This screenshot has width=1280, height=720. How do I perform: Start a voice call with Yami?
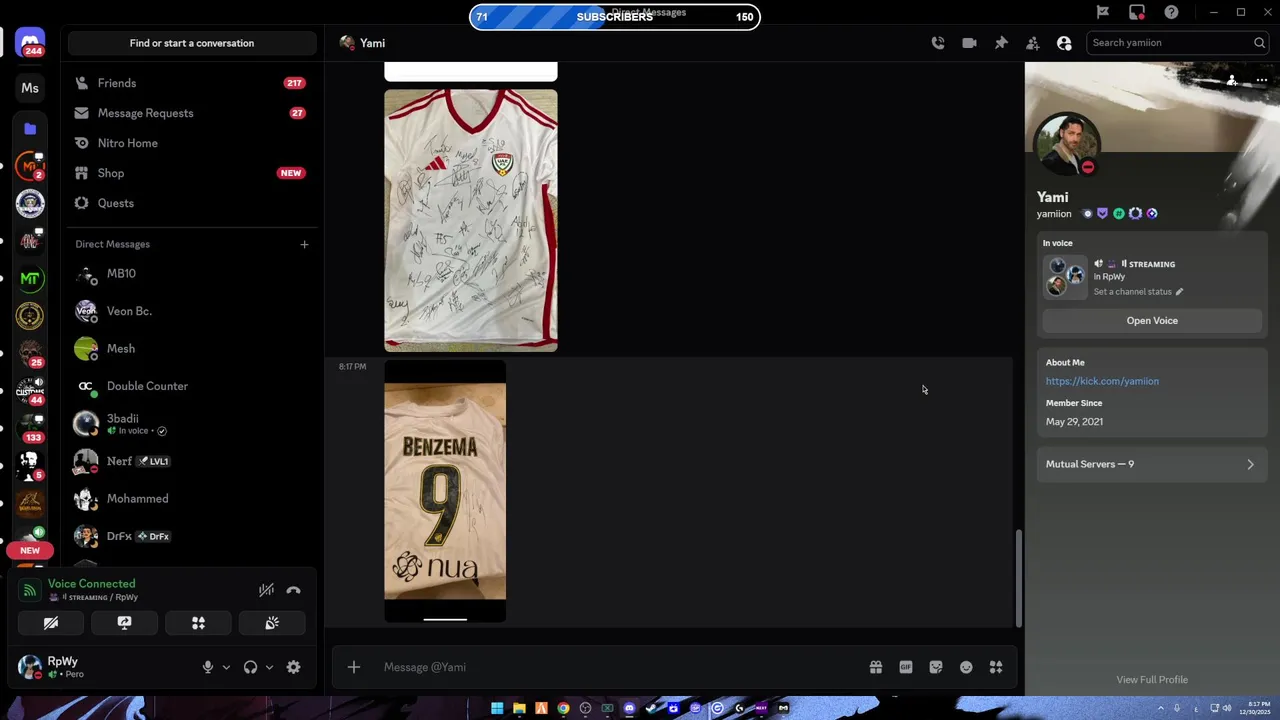pos(937,43)
